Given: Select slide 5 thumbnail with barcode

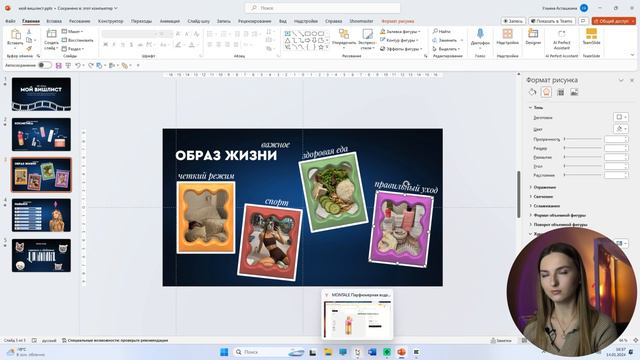Looking at the screenshot, I should tap(41, 256).
